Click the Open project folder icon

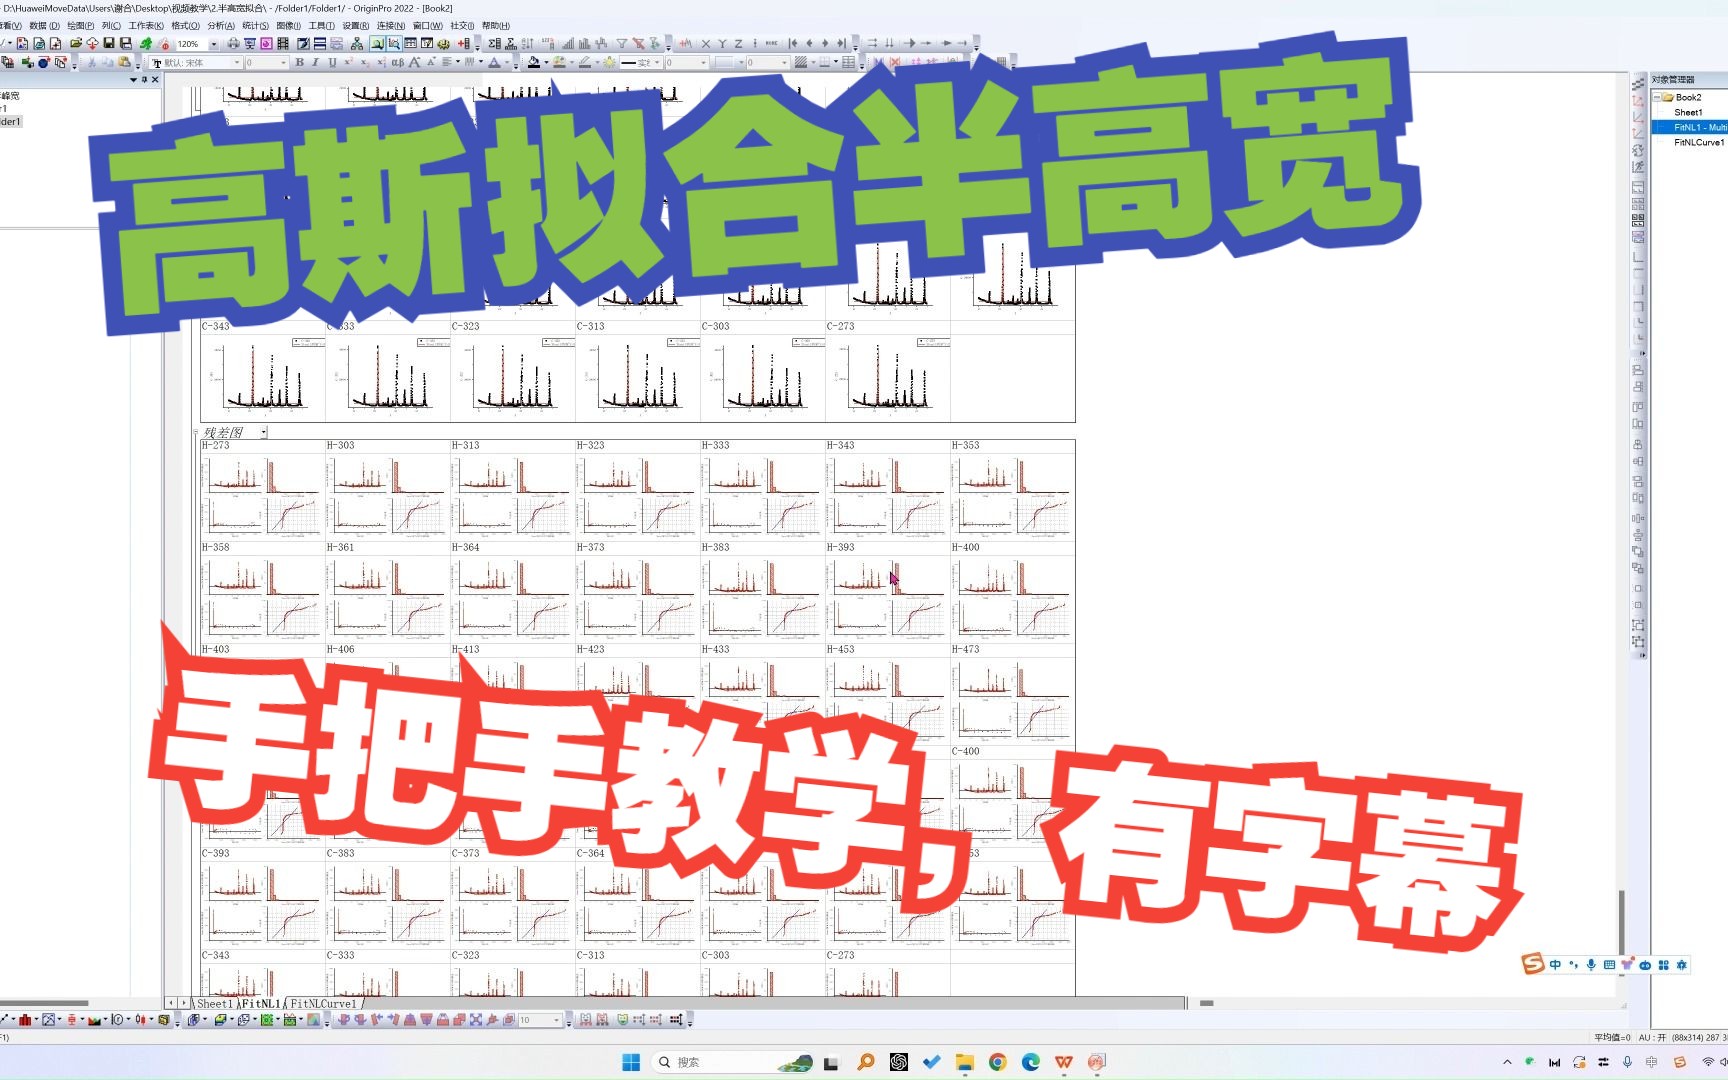point(75,43)
